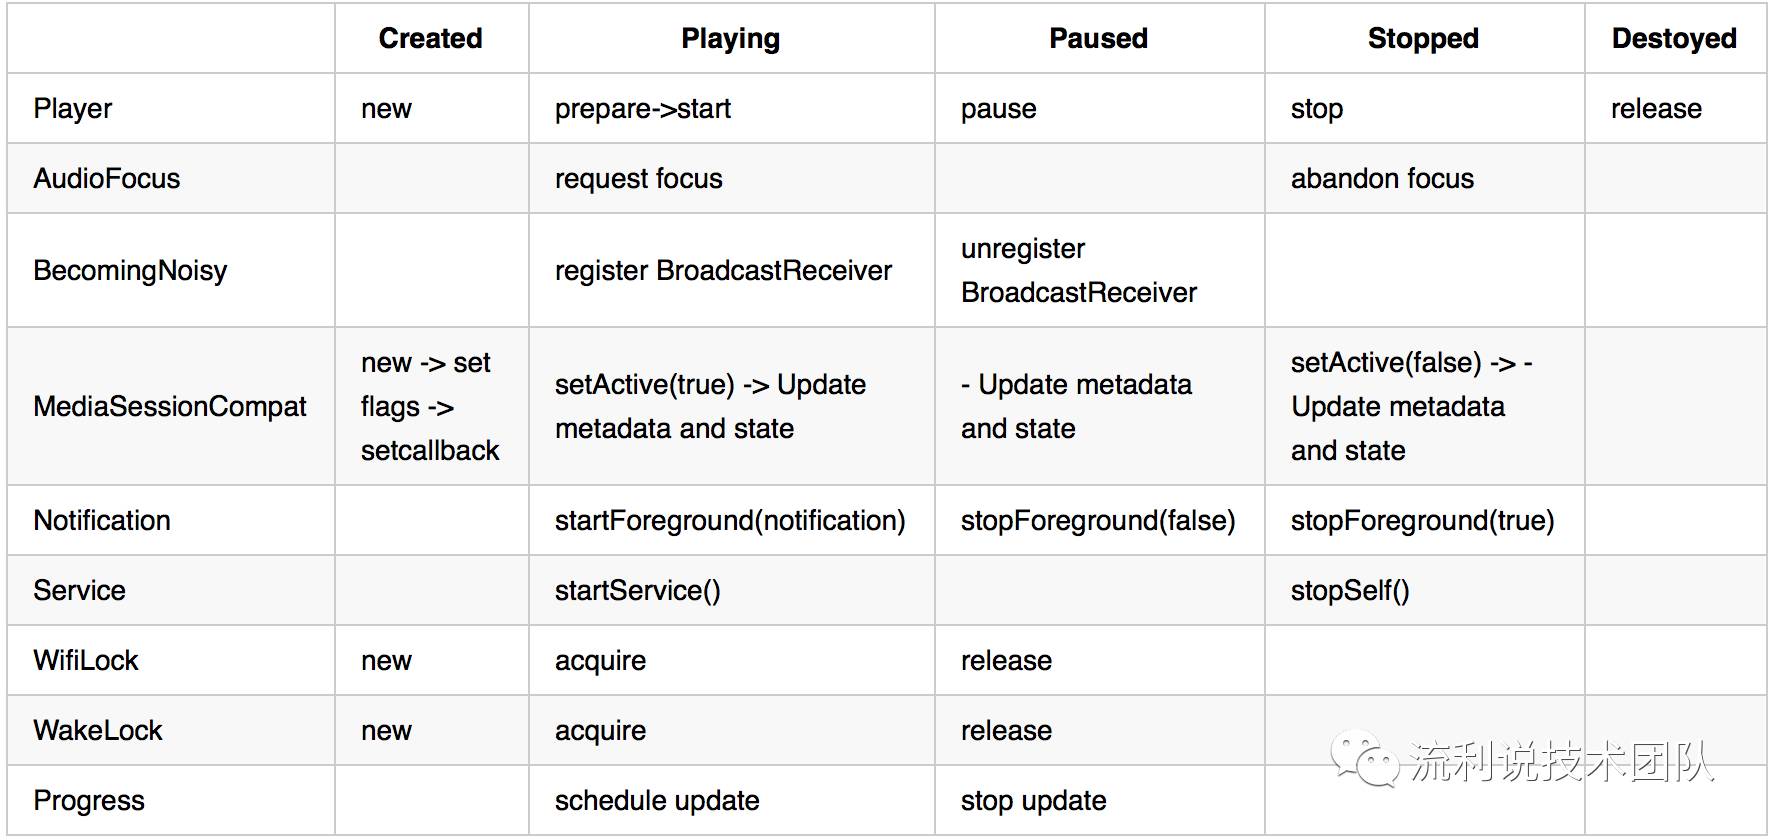Select the schedule update cell
This screenshot has width=1774, height=840.
point(657,800)
